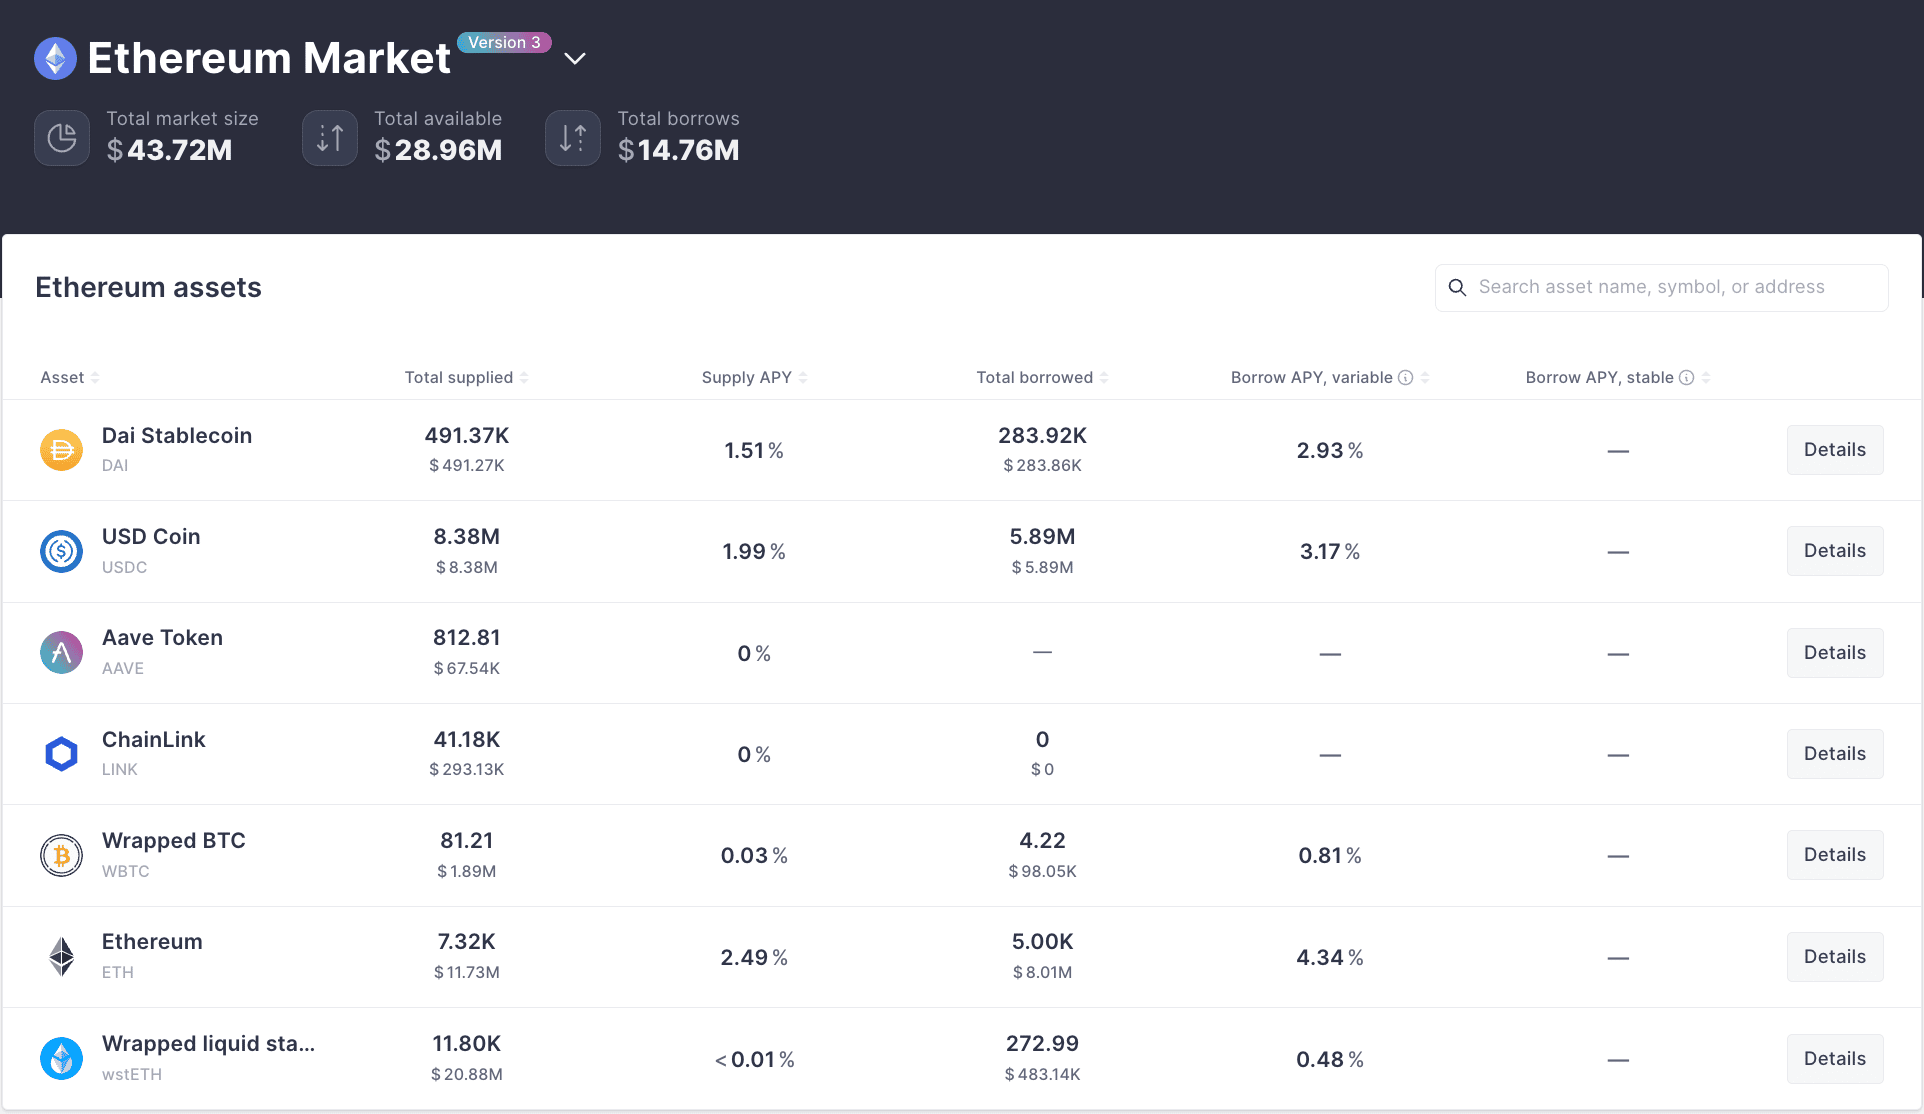Click the ChainLink hexagon icon
1924x1114 pixels.
click(x=61, y=754)
